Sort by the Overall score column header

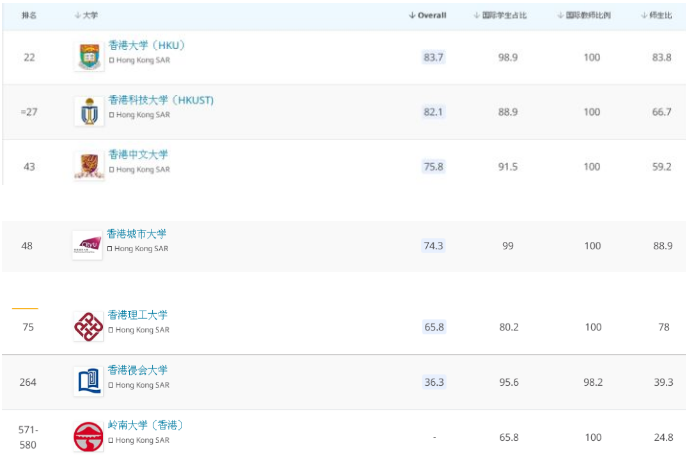428,15
